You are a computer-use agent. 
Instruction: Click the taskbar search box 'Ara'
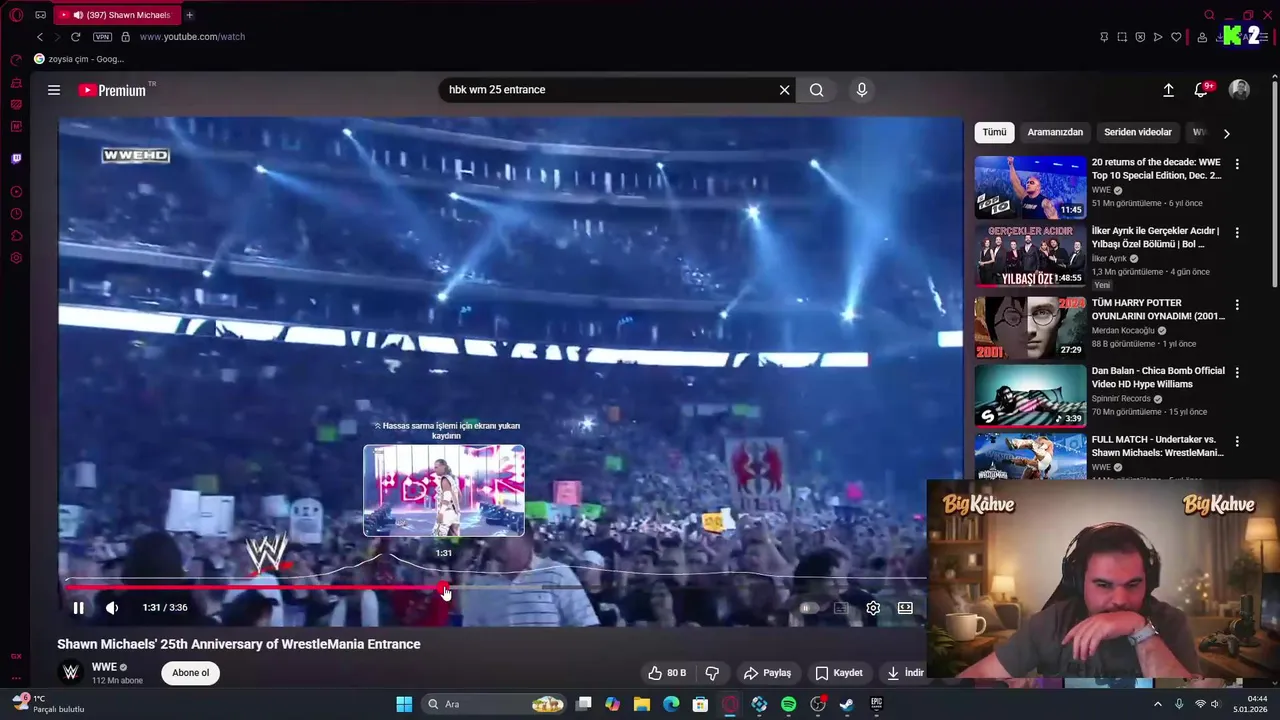tap(493, 704)
